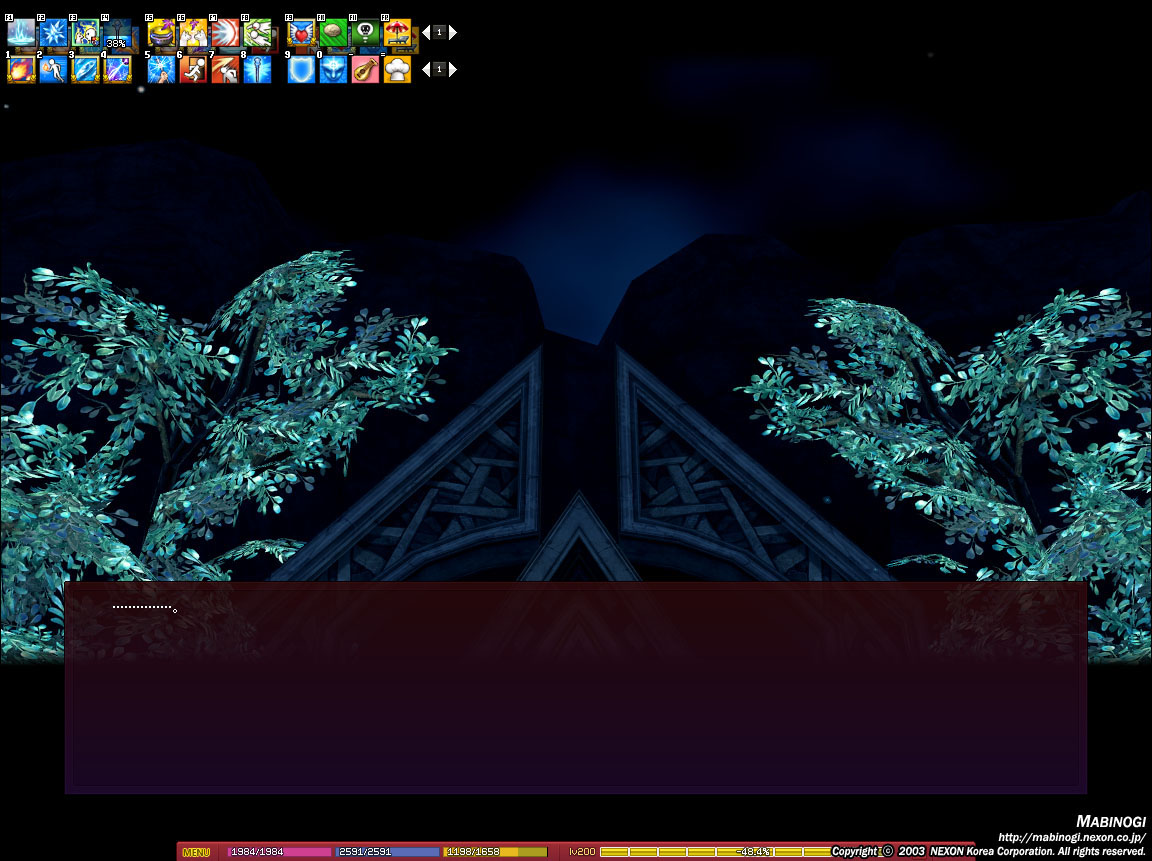
Task: Activate the hotkey 5 blue hand burst skill
Action: pos(161,70)
